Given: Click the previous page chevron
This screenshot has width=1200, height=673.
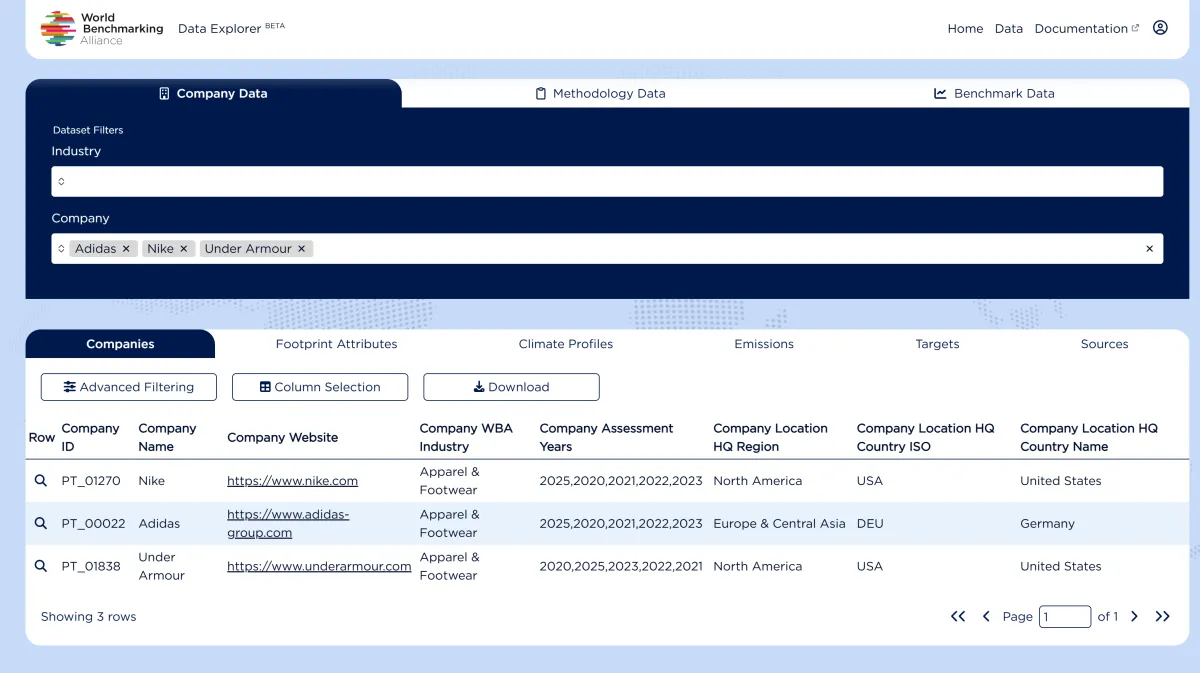Looking at the screenshot, I should coord(985,616).
